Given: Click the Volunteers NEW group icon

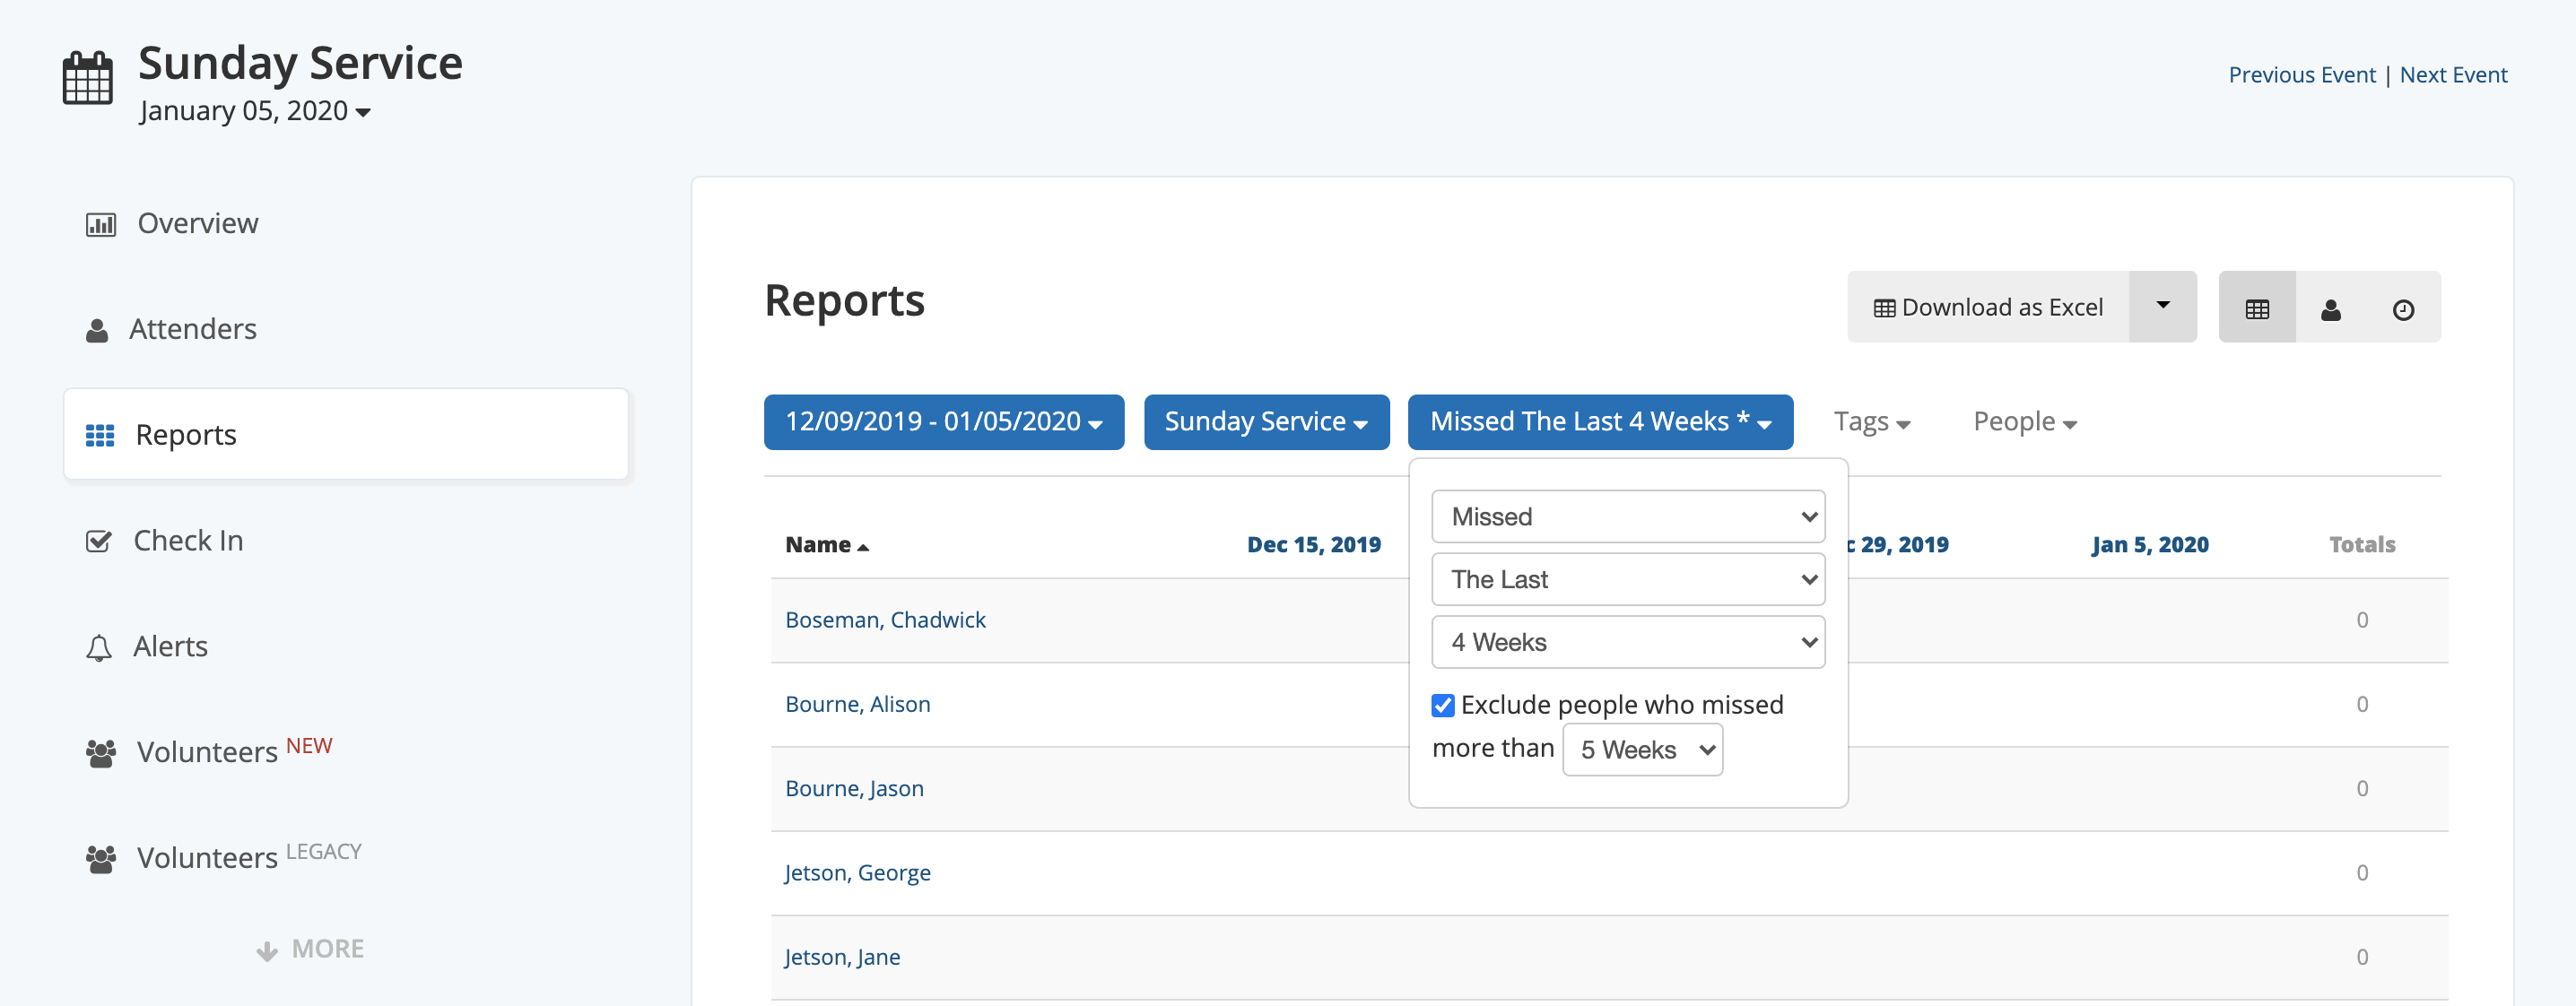Looking at the screenshot, I should pyautogui.click(x=101, y=753).
